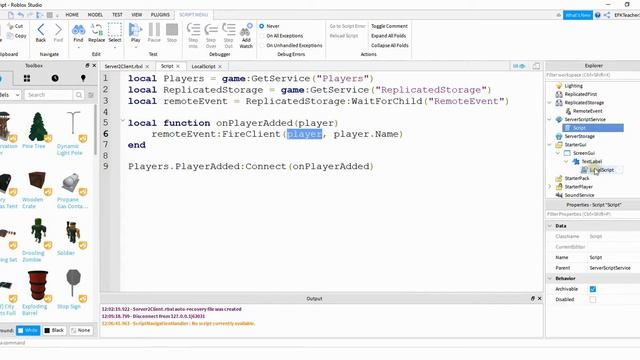
Task: Collapse the StarterGui tree node
Action: pos(550,145)
